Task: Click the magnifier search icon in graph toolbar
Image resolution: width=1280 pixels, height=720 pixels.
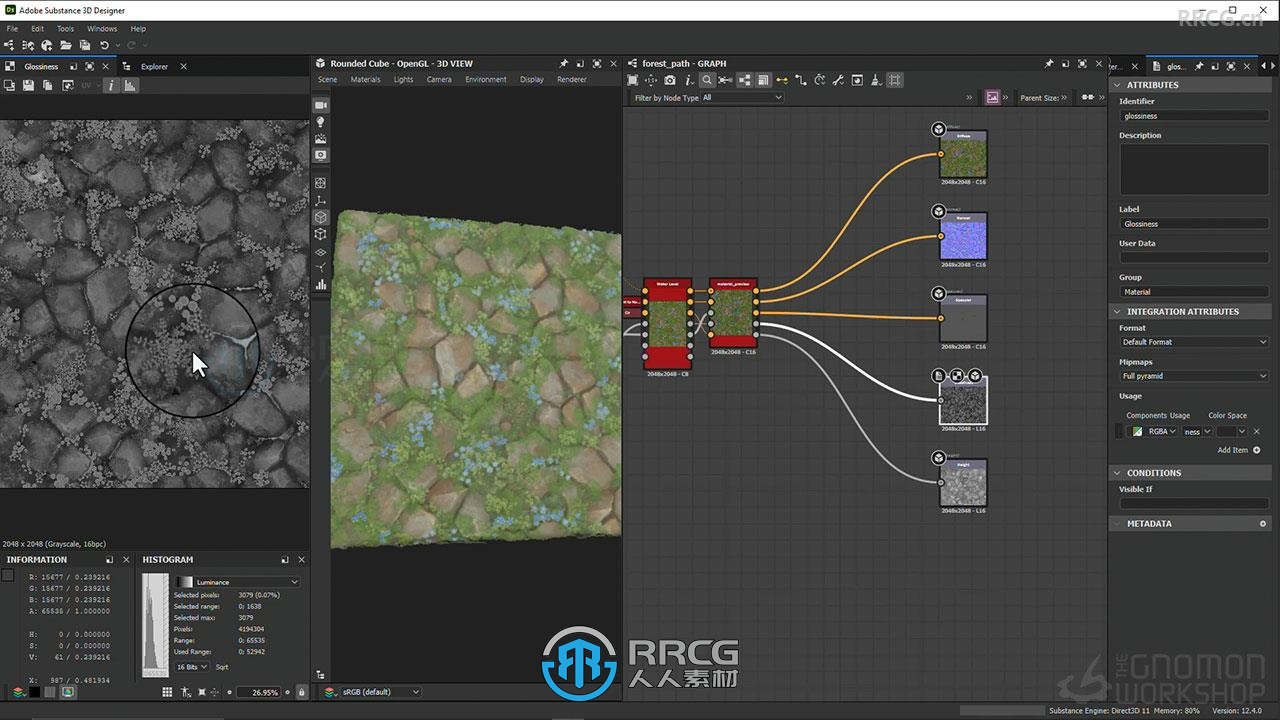Action: [x=707, y=80]
